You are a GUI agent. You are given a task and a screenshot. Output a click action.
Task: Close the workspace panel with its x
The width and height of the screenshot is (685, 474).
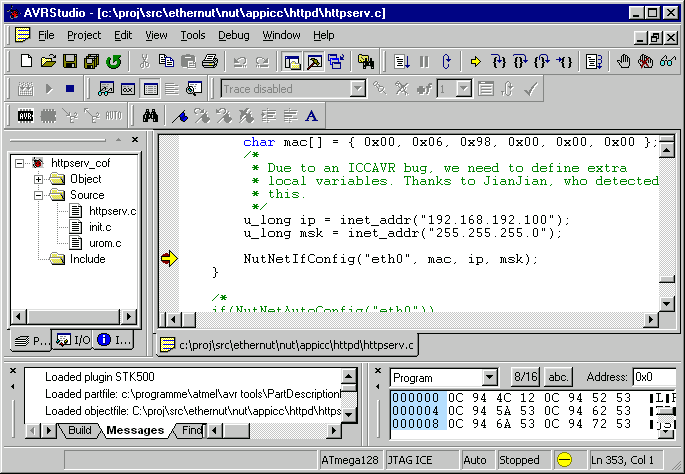pos(135,139)
